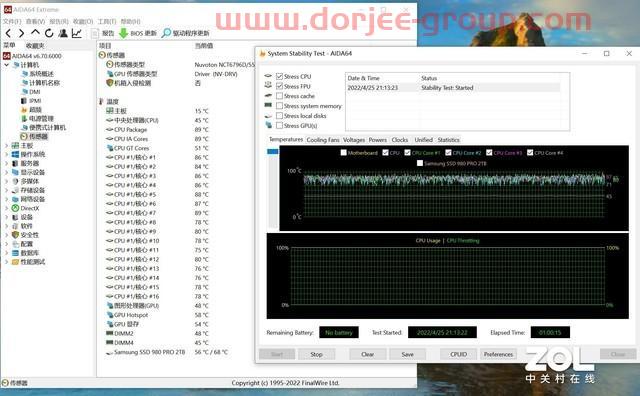Open the DMI tree entry
The width and height of the screenshot is (640, 396).
pos(35,92)
